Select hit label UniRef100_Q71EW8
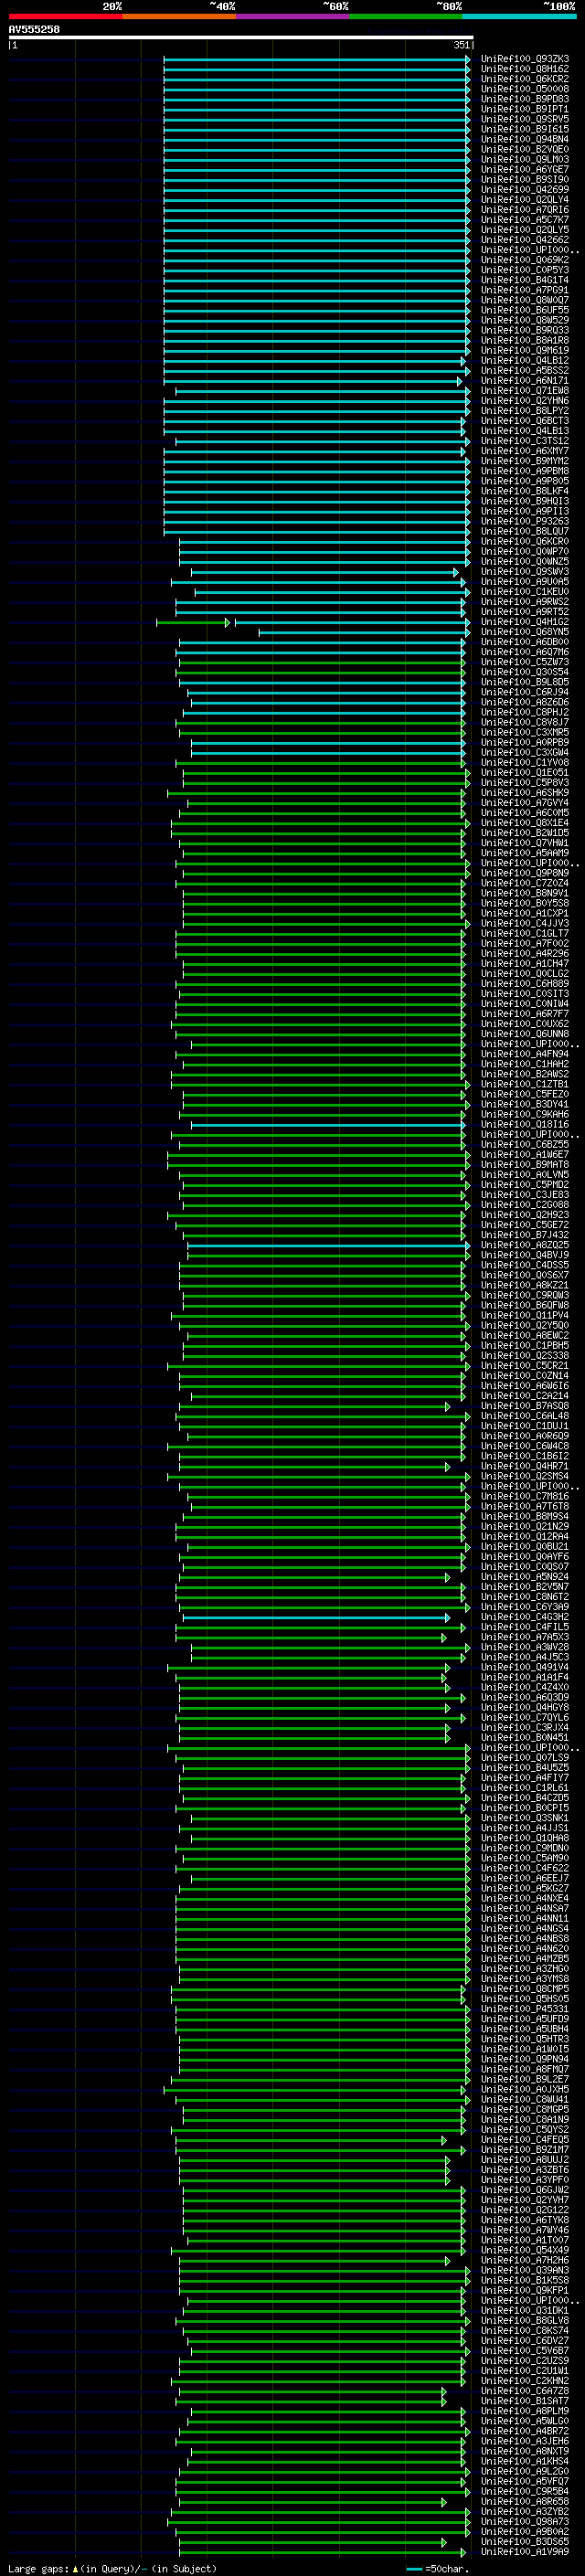 coord(525,390)
